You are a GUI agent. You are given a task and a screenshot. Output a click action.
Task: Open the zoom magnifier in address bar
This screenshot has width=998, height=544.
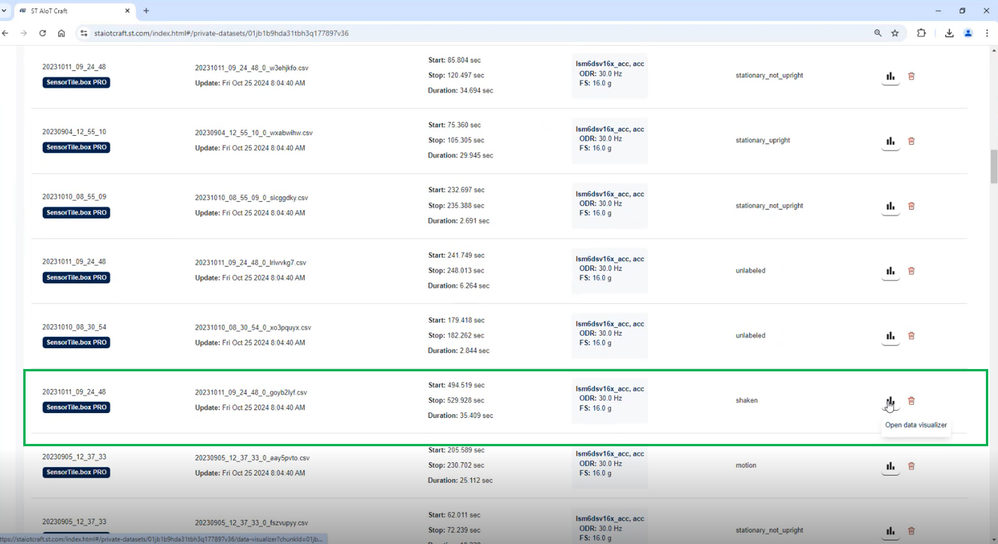[x=878, y=33]
